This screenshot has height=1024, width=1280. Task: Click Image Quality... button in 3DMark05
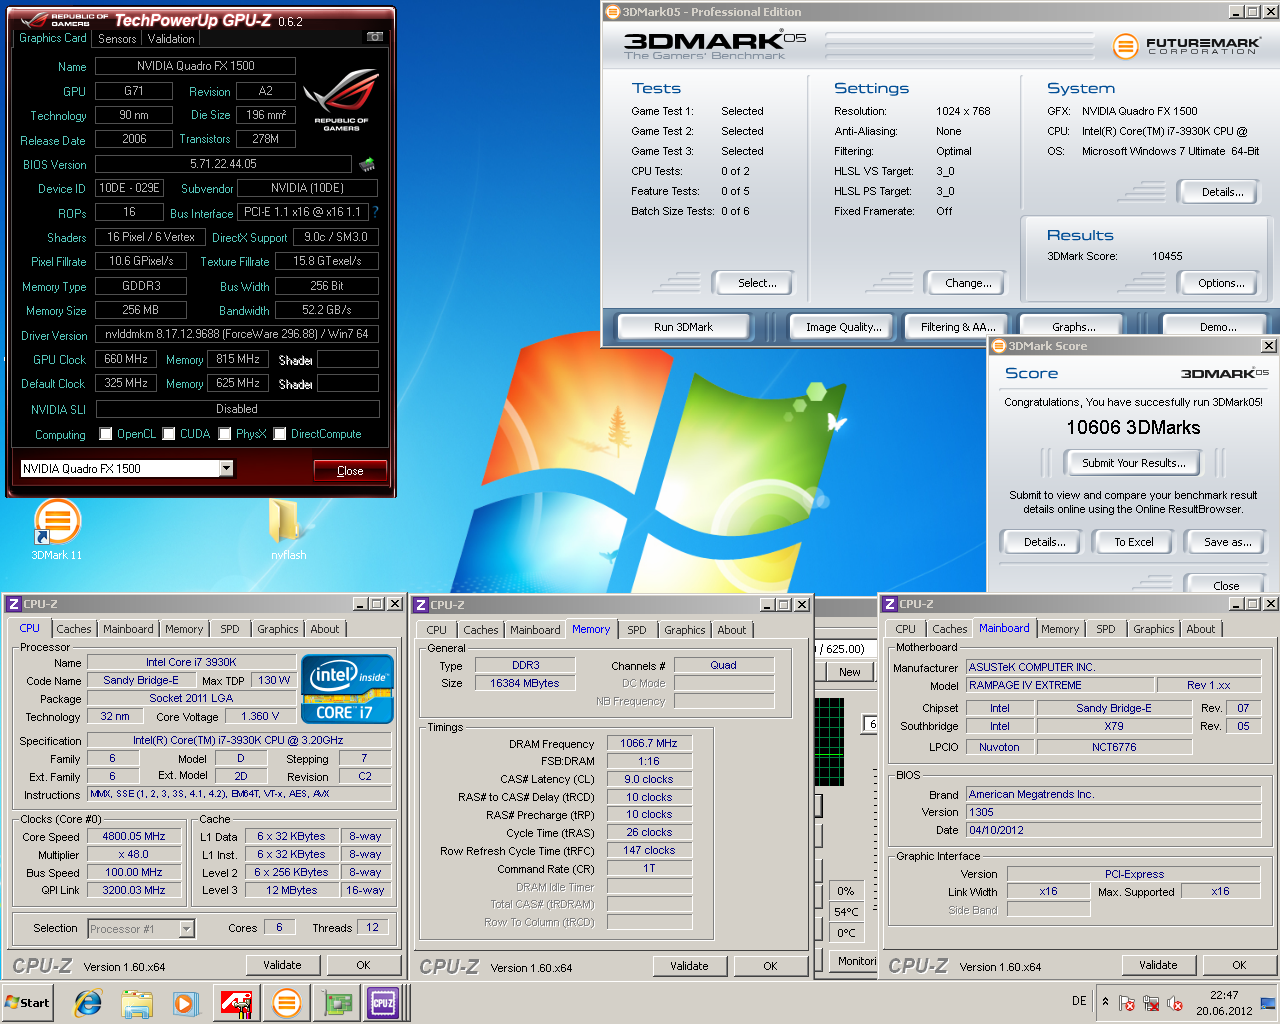coord(844,327)
